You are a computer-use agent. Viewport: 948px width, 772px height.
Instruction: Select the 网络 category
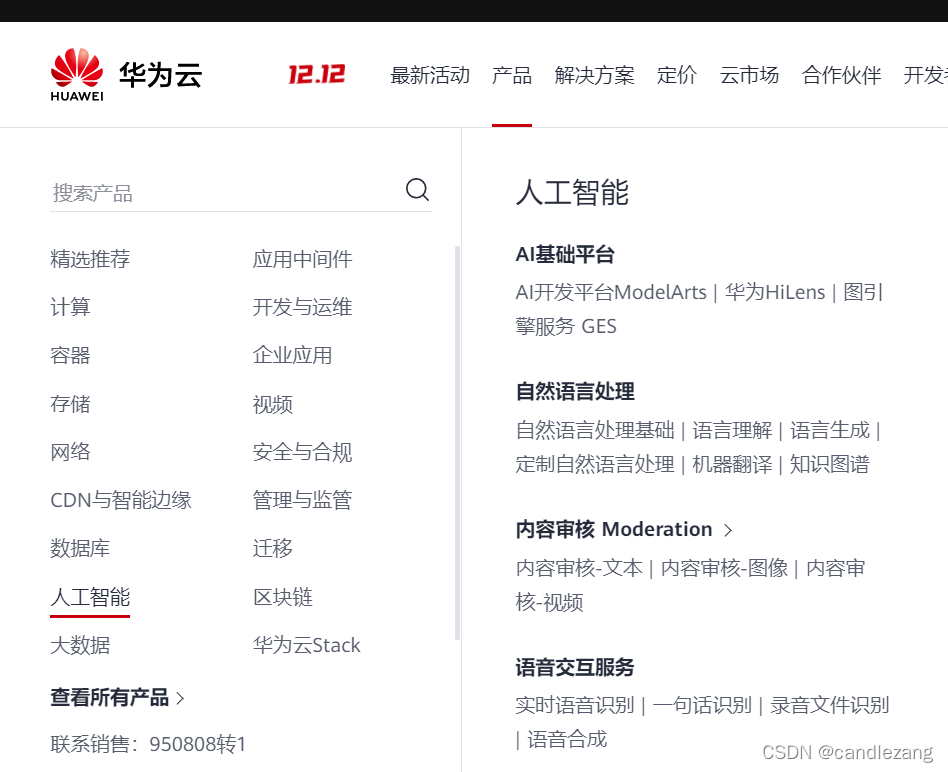70,452
